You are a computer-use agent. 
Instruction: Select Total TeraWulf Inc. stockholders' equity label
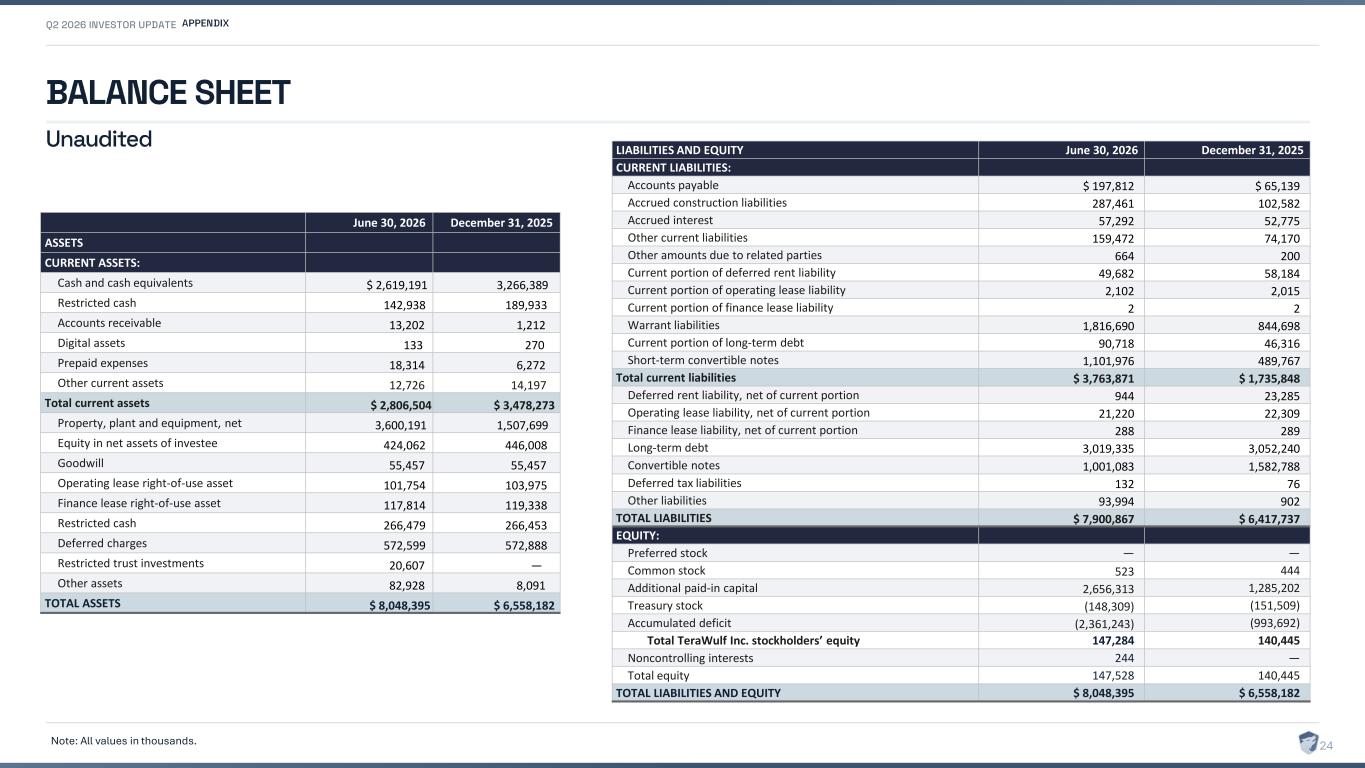[753, 640]
